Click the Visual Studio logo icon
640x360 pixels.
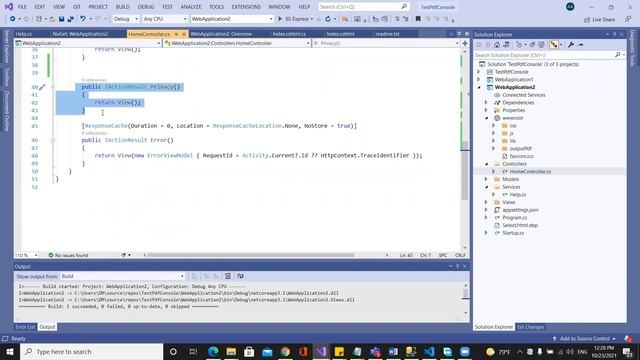pyautogui.click(x=8, y=7)
